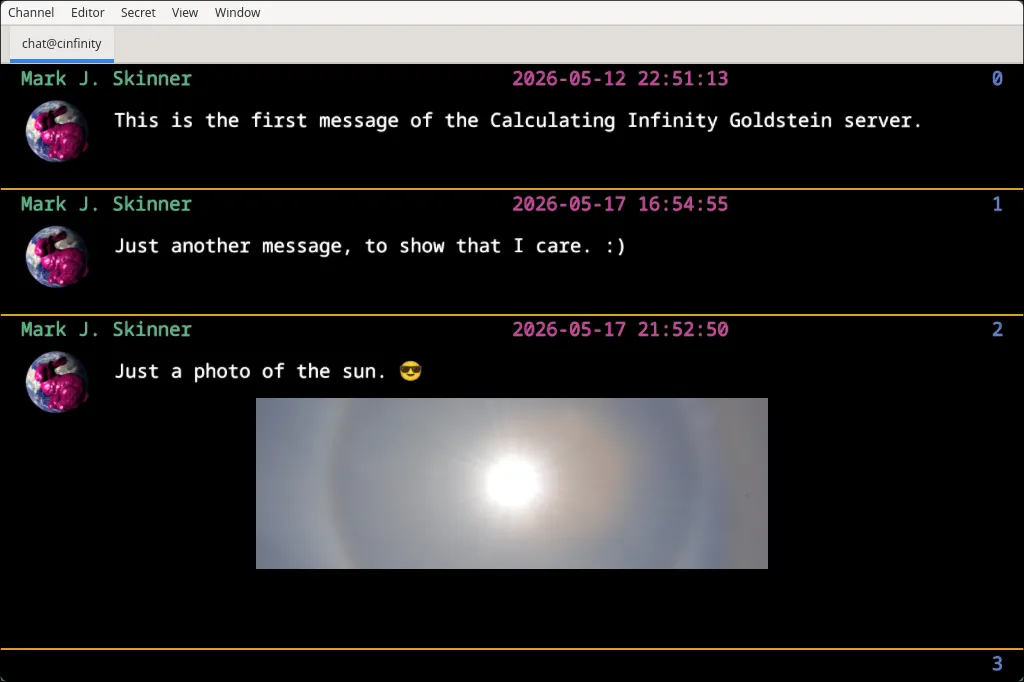Click timestamp 2026-05-17 16:54:55
Screen dimensions: 1024x682
(x=620, y=204)
